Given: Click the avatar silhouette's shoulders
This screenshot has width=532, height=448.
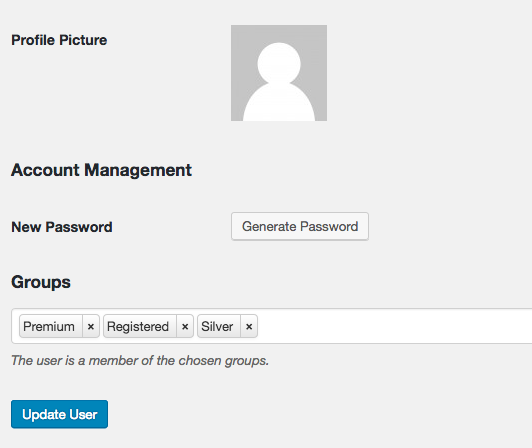Looking at the screenshot, I should tap(279, 104).
